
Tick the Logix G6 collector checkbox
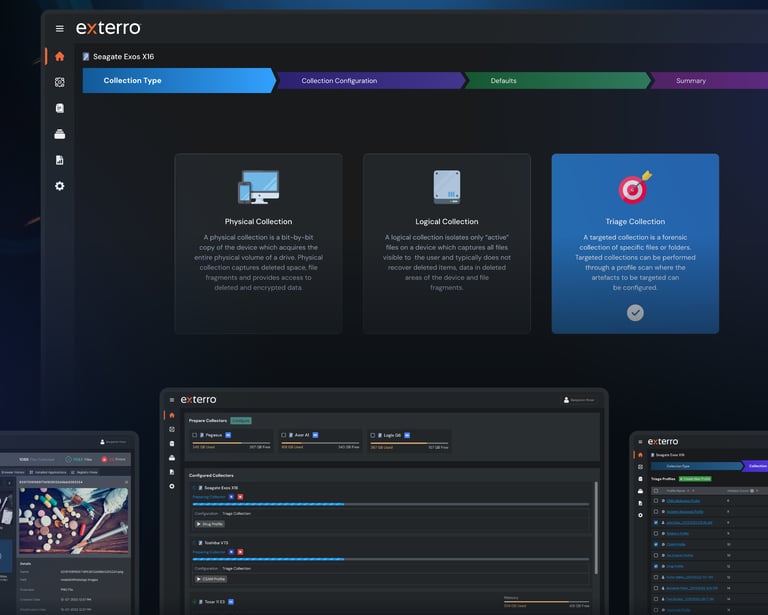click(372, 435)
